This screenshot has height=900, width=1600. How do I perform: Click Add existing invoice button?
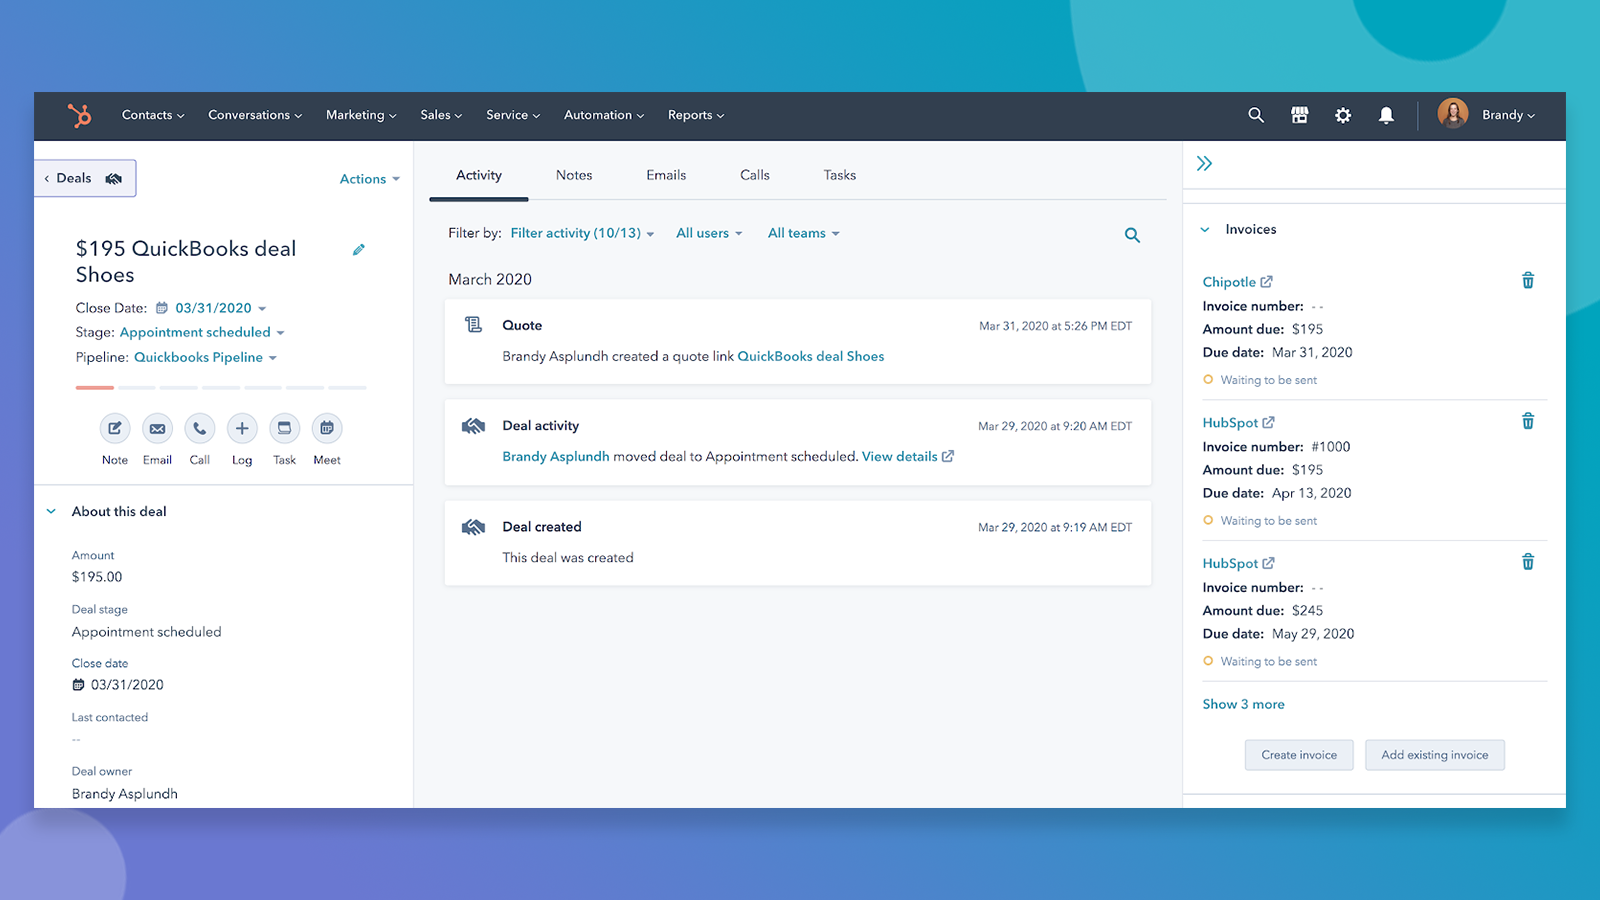tap(1435, 755)
